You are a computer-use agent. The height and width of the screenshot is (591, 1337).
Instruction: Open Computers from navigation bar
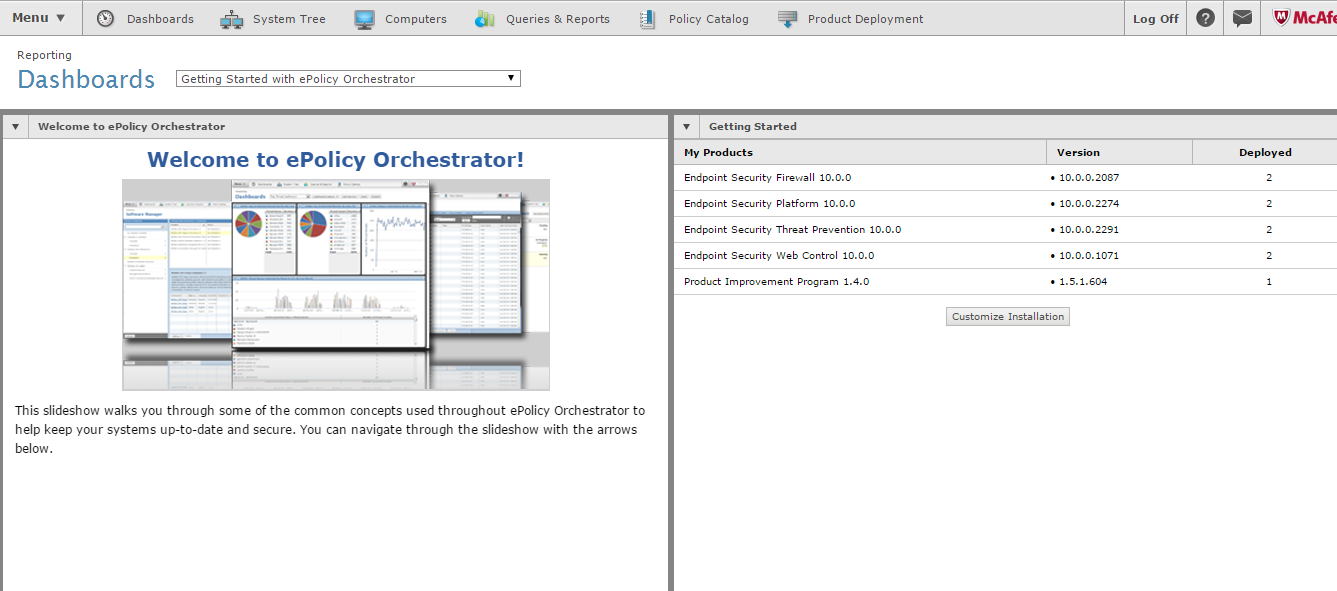(x=416, y=19)
